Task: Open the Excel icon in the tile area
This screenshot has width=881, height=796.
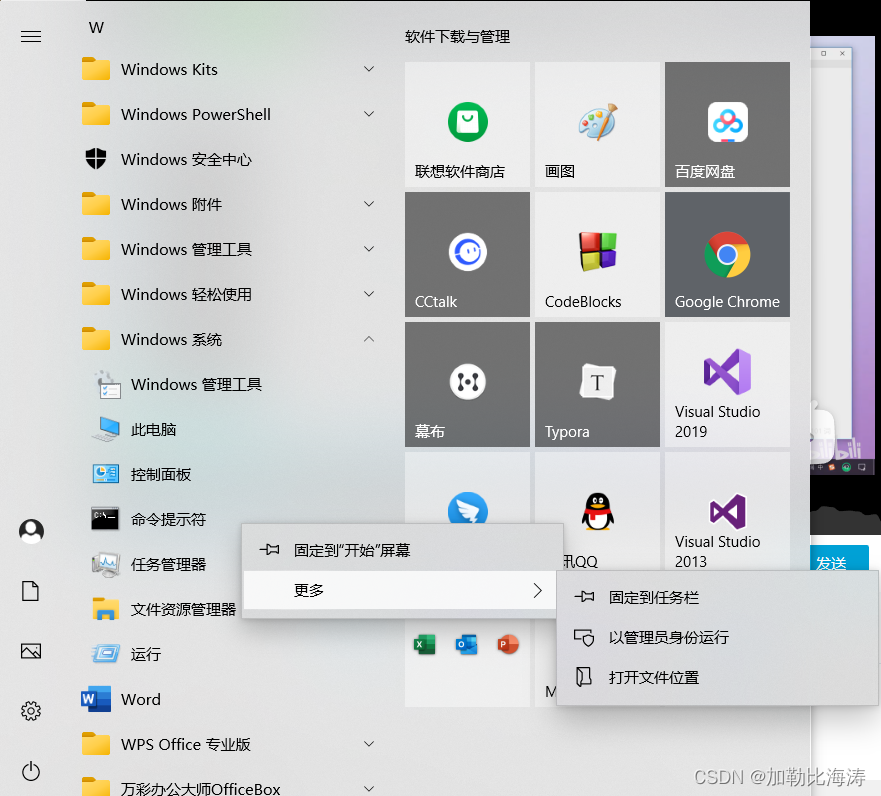Action: 424,644
